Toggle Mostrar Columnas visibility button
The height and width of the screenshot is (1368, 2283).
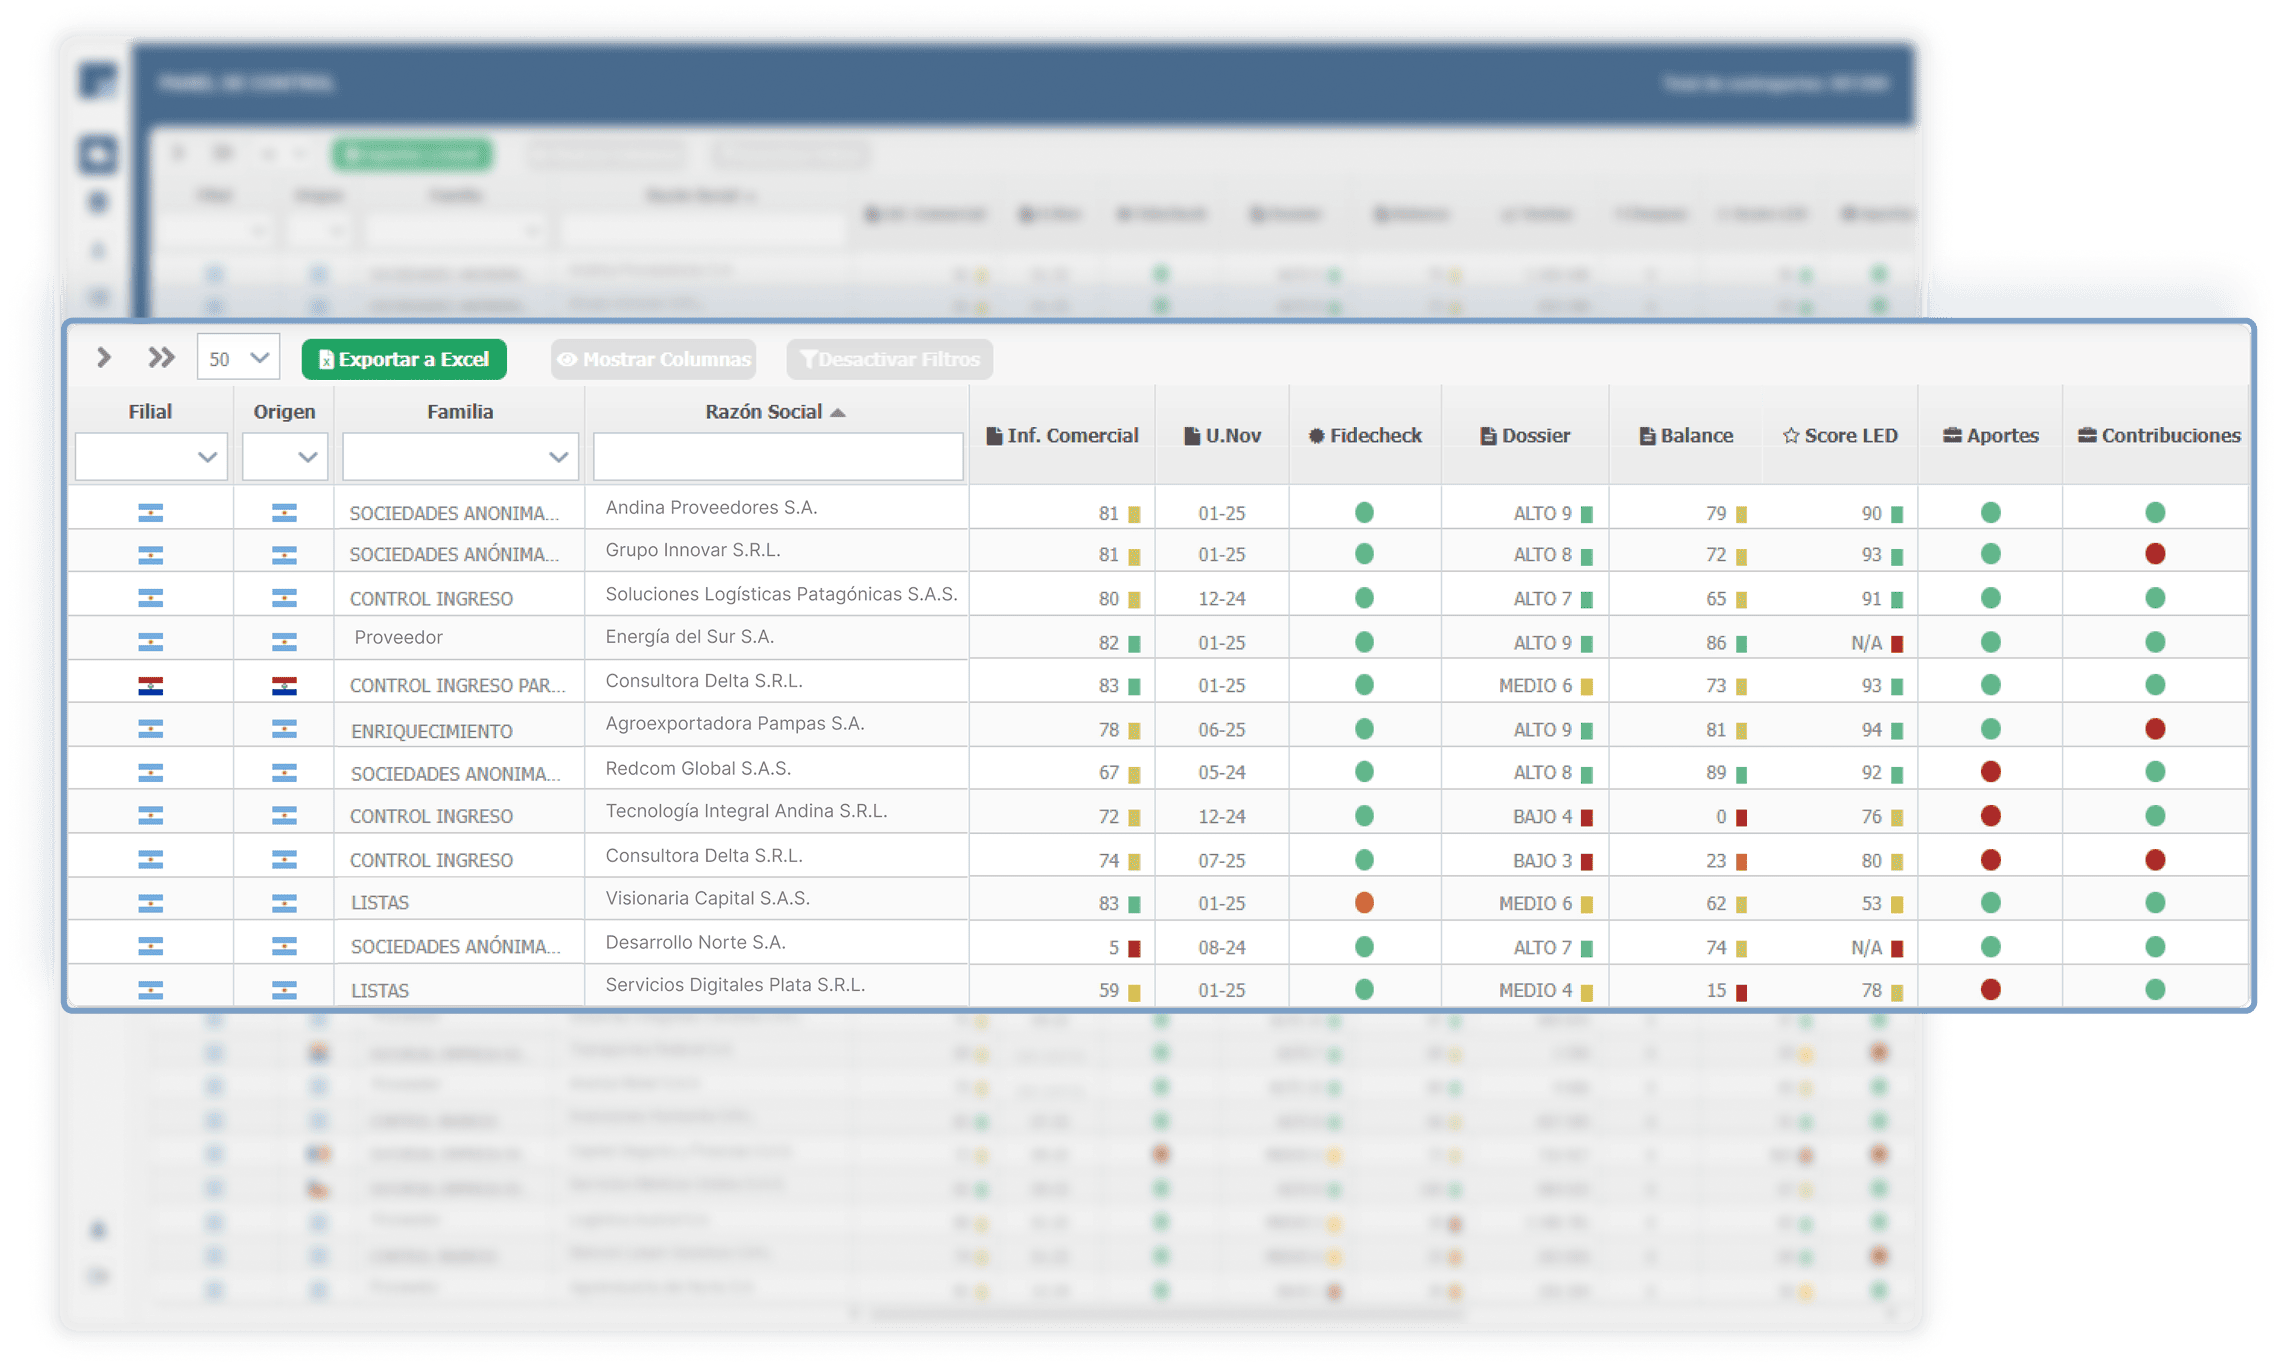pyautogui.click(x=654, y=360)
